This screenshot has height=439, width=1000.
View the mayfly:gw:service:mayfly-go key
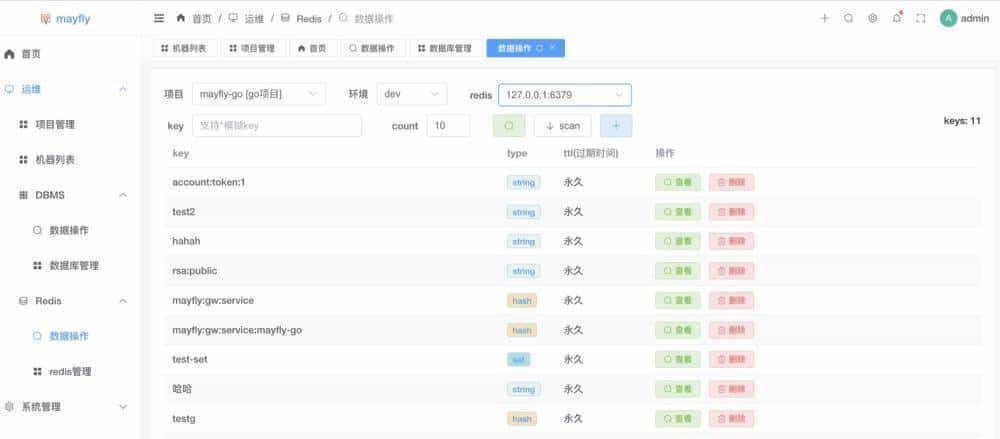(x=677, y=330)
